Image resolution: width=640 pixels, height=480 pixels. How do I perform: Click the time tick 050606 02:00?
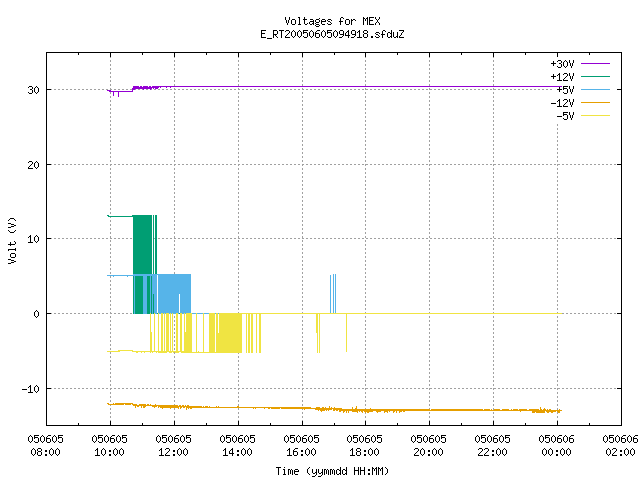(x=620, y=445)
